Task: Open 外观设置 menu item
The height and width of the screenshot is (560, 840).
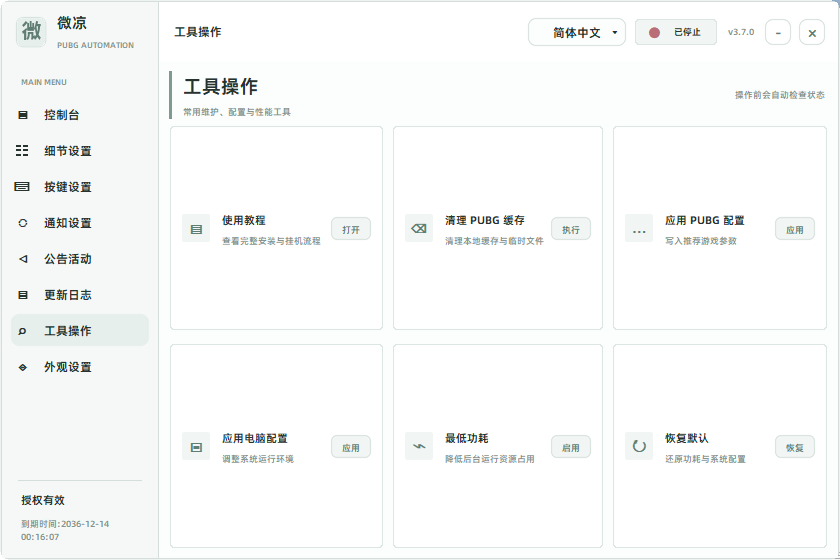Action: (80, 367)
